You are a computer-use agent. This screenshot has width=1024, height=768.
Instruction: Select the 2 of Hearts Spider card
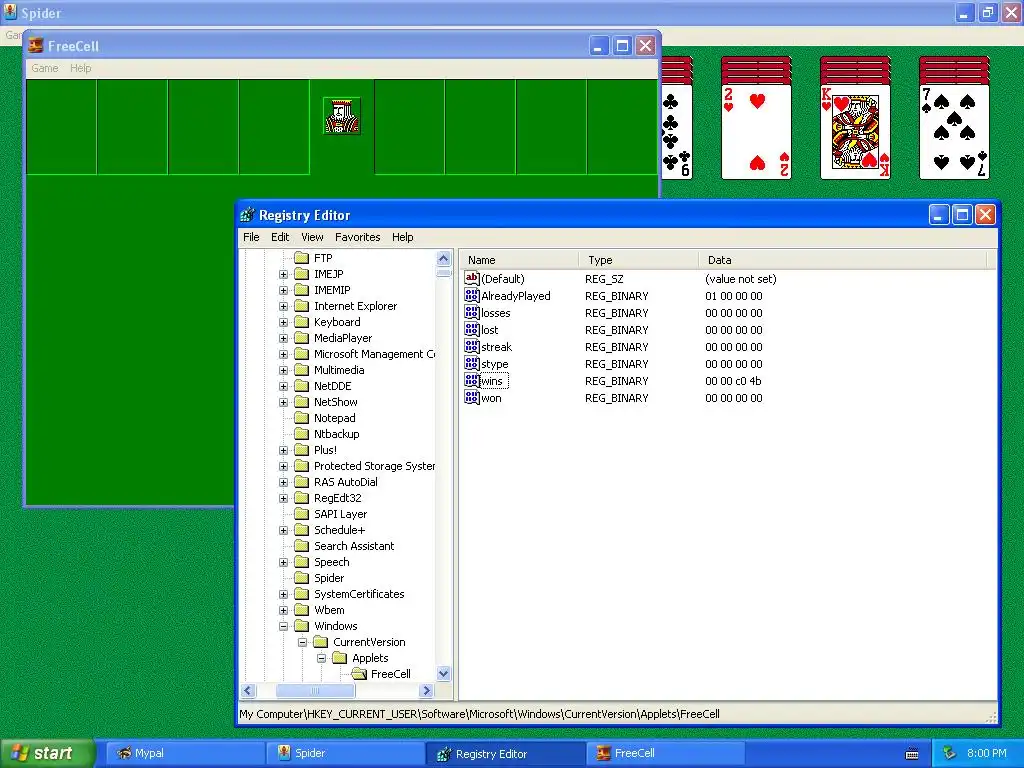756,132
